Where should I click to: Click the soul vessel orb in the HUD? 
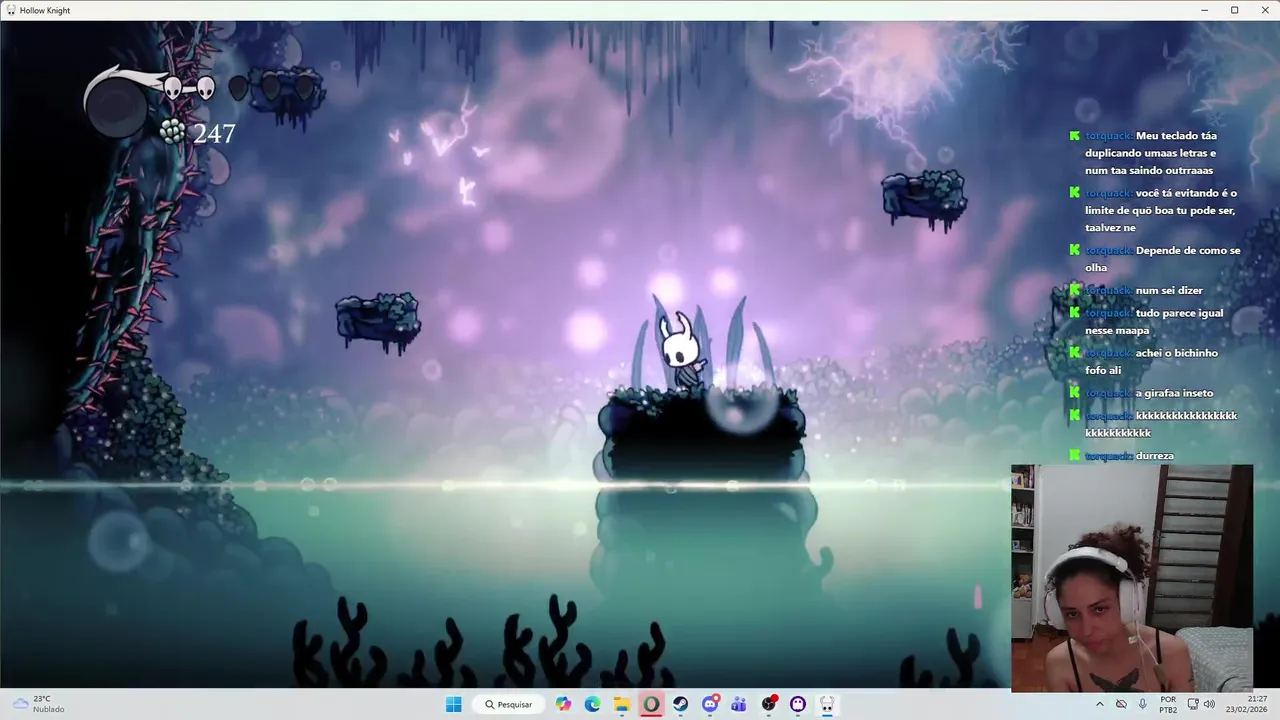point(117,105)
